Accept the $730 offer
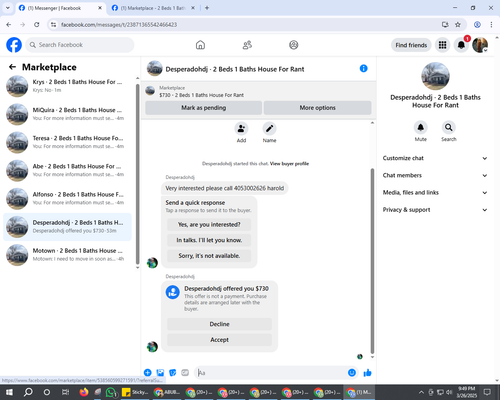Image resolution: width=500 pixels, height=400 pixels. click(219, 340)
